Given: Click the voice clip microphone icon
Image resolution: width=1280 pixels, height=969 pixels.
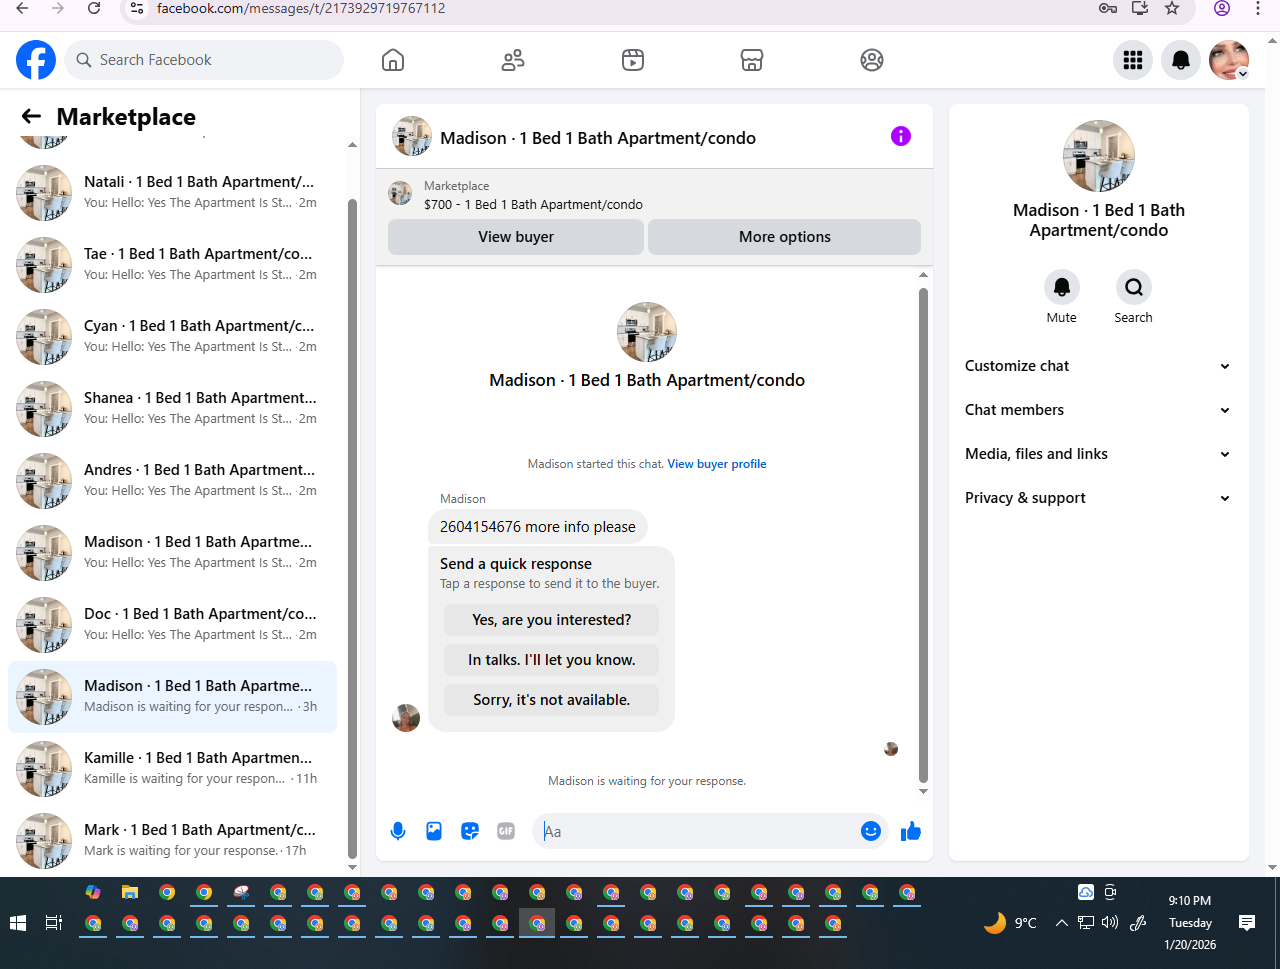Looking at the screenshot, I should [x=398, y=831].
